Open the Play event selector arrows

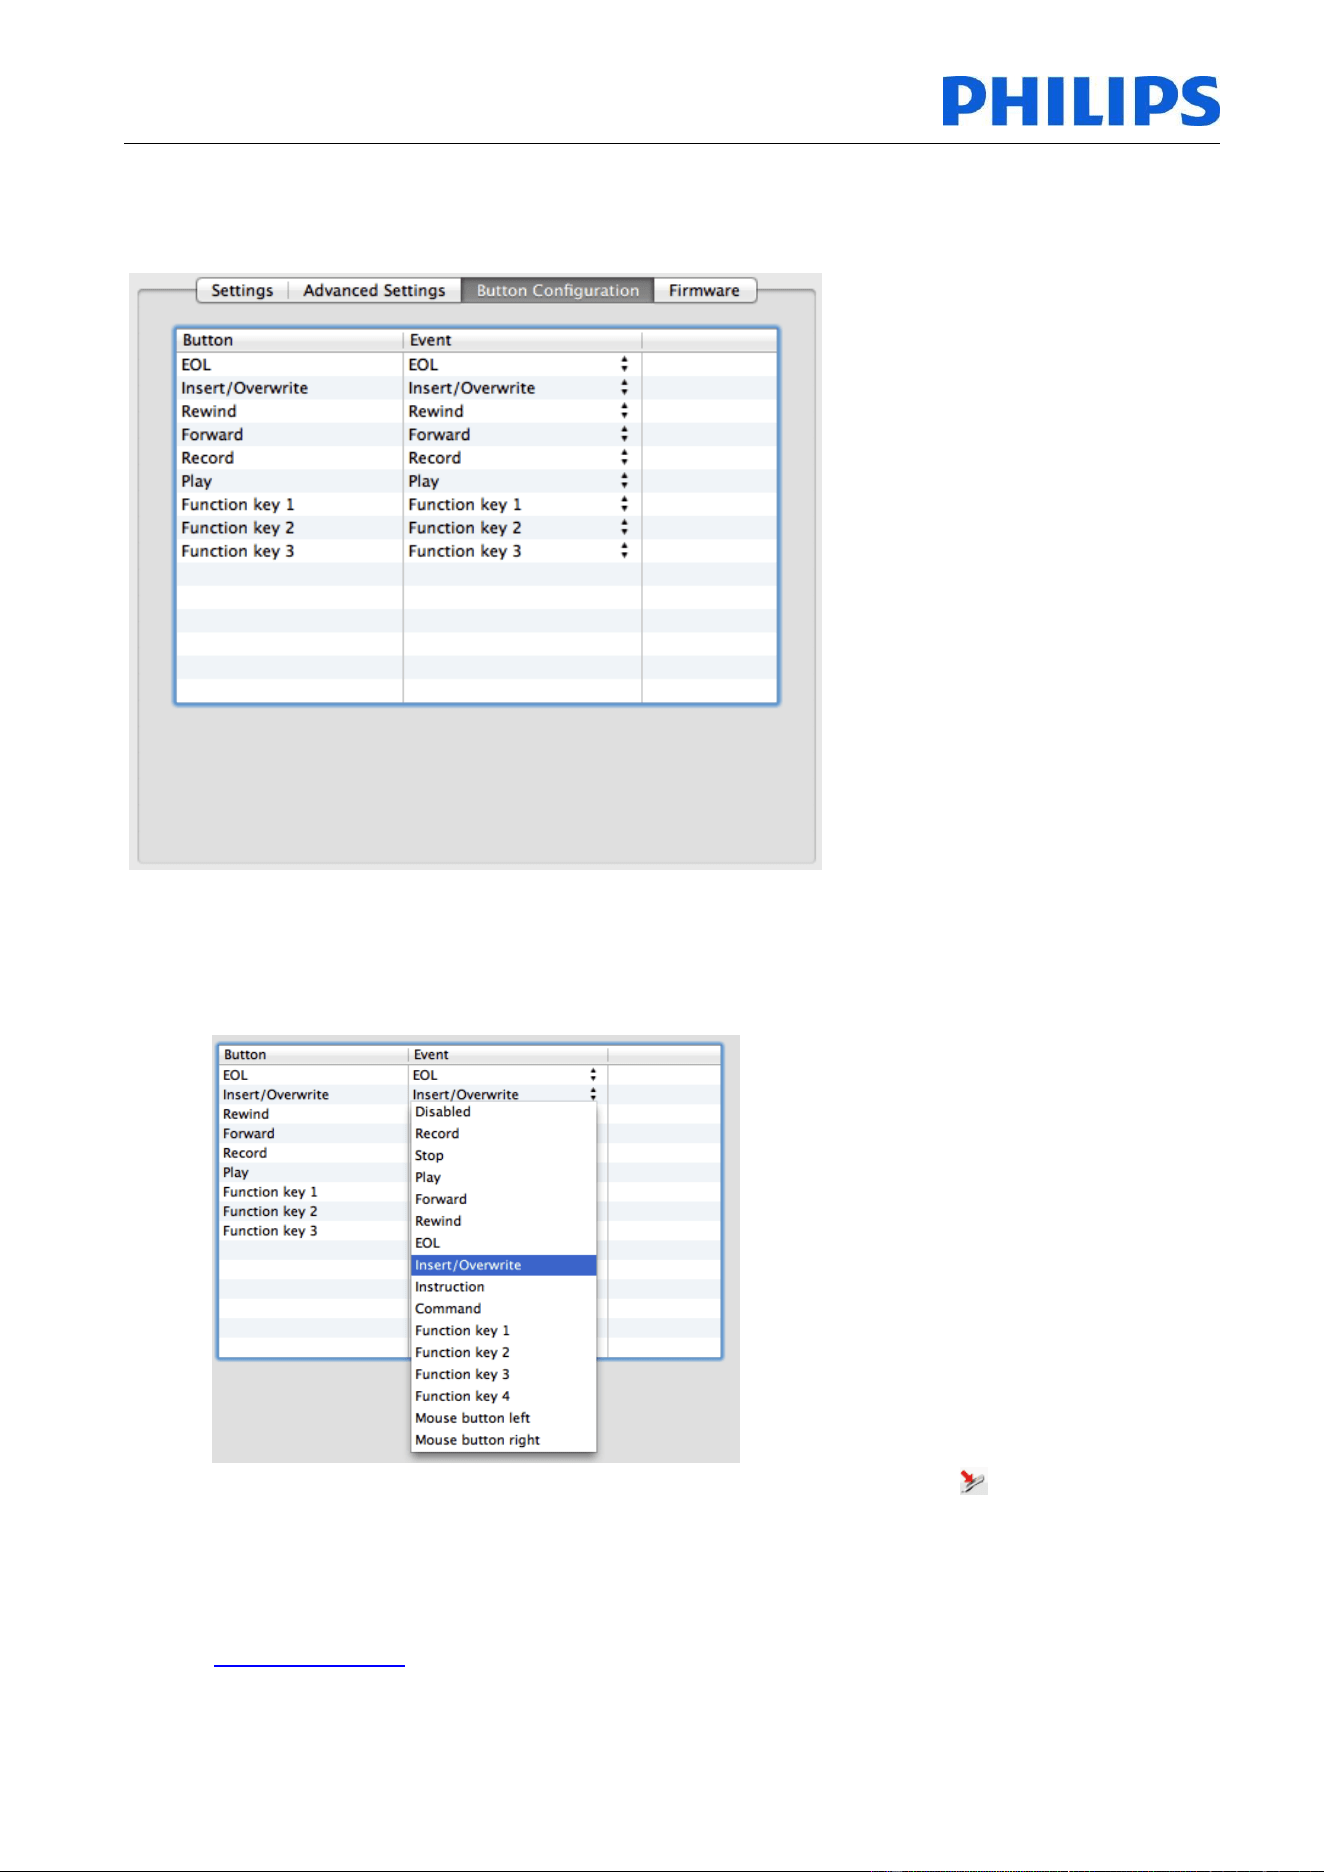pyautogui.click(x=624, y=481)
